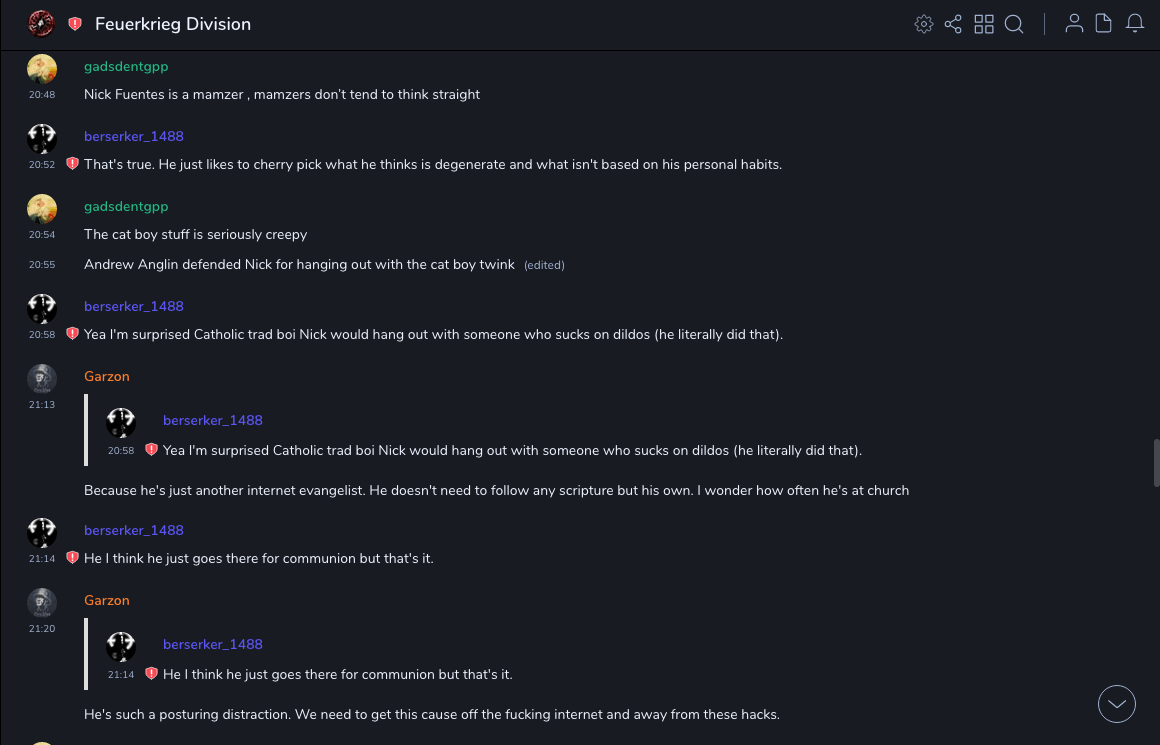Jump to quoted communion message in 21:20 reply
The height and width of the screenshot is (745, 1160).
[x=337, y=674]
